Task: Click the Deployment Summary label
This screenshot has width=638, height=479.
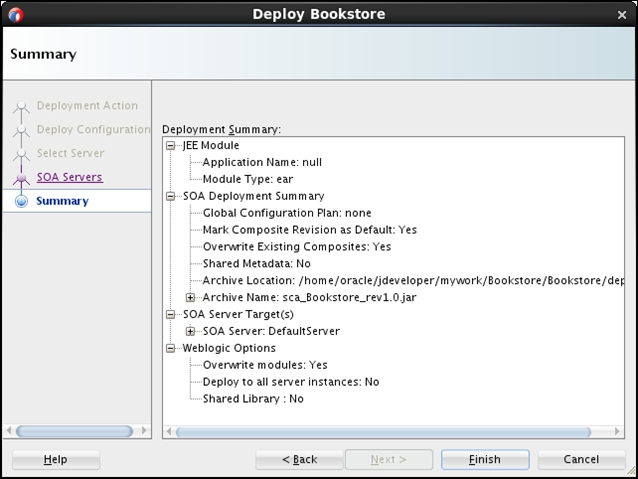Action: pyautogui.click(x=221, y=129)
